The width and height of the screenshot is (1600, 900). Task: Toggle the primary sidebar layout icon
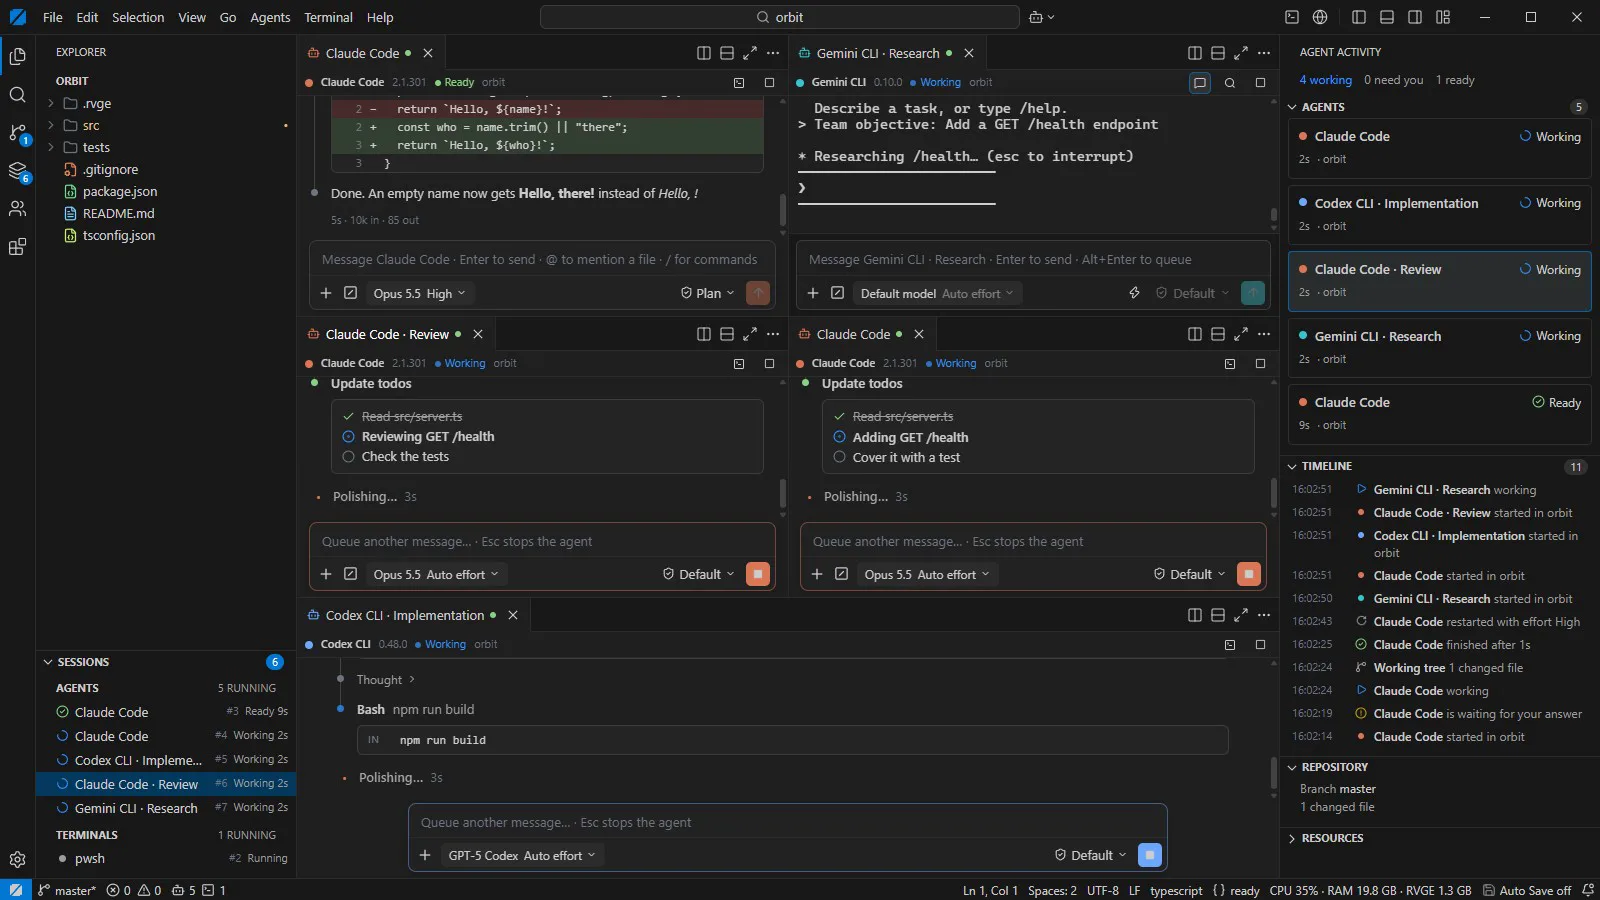pyautogui.click(x=1359, y=17)
